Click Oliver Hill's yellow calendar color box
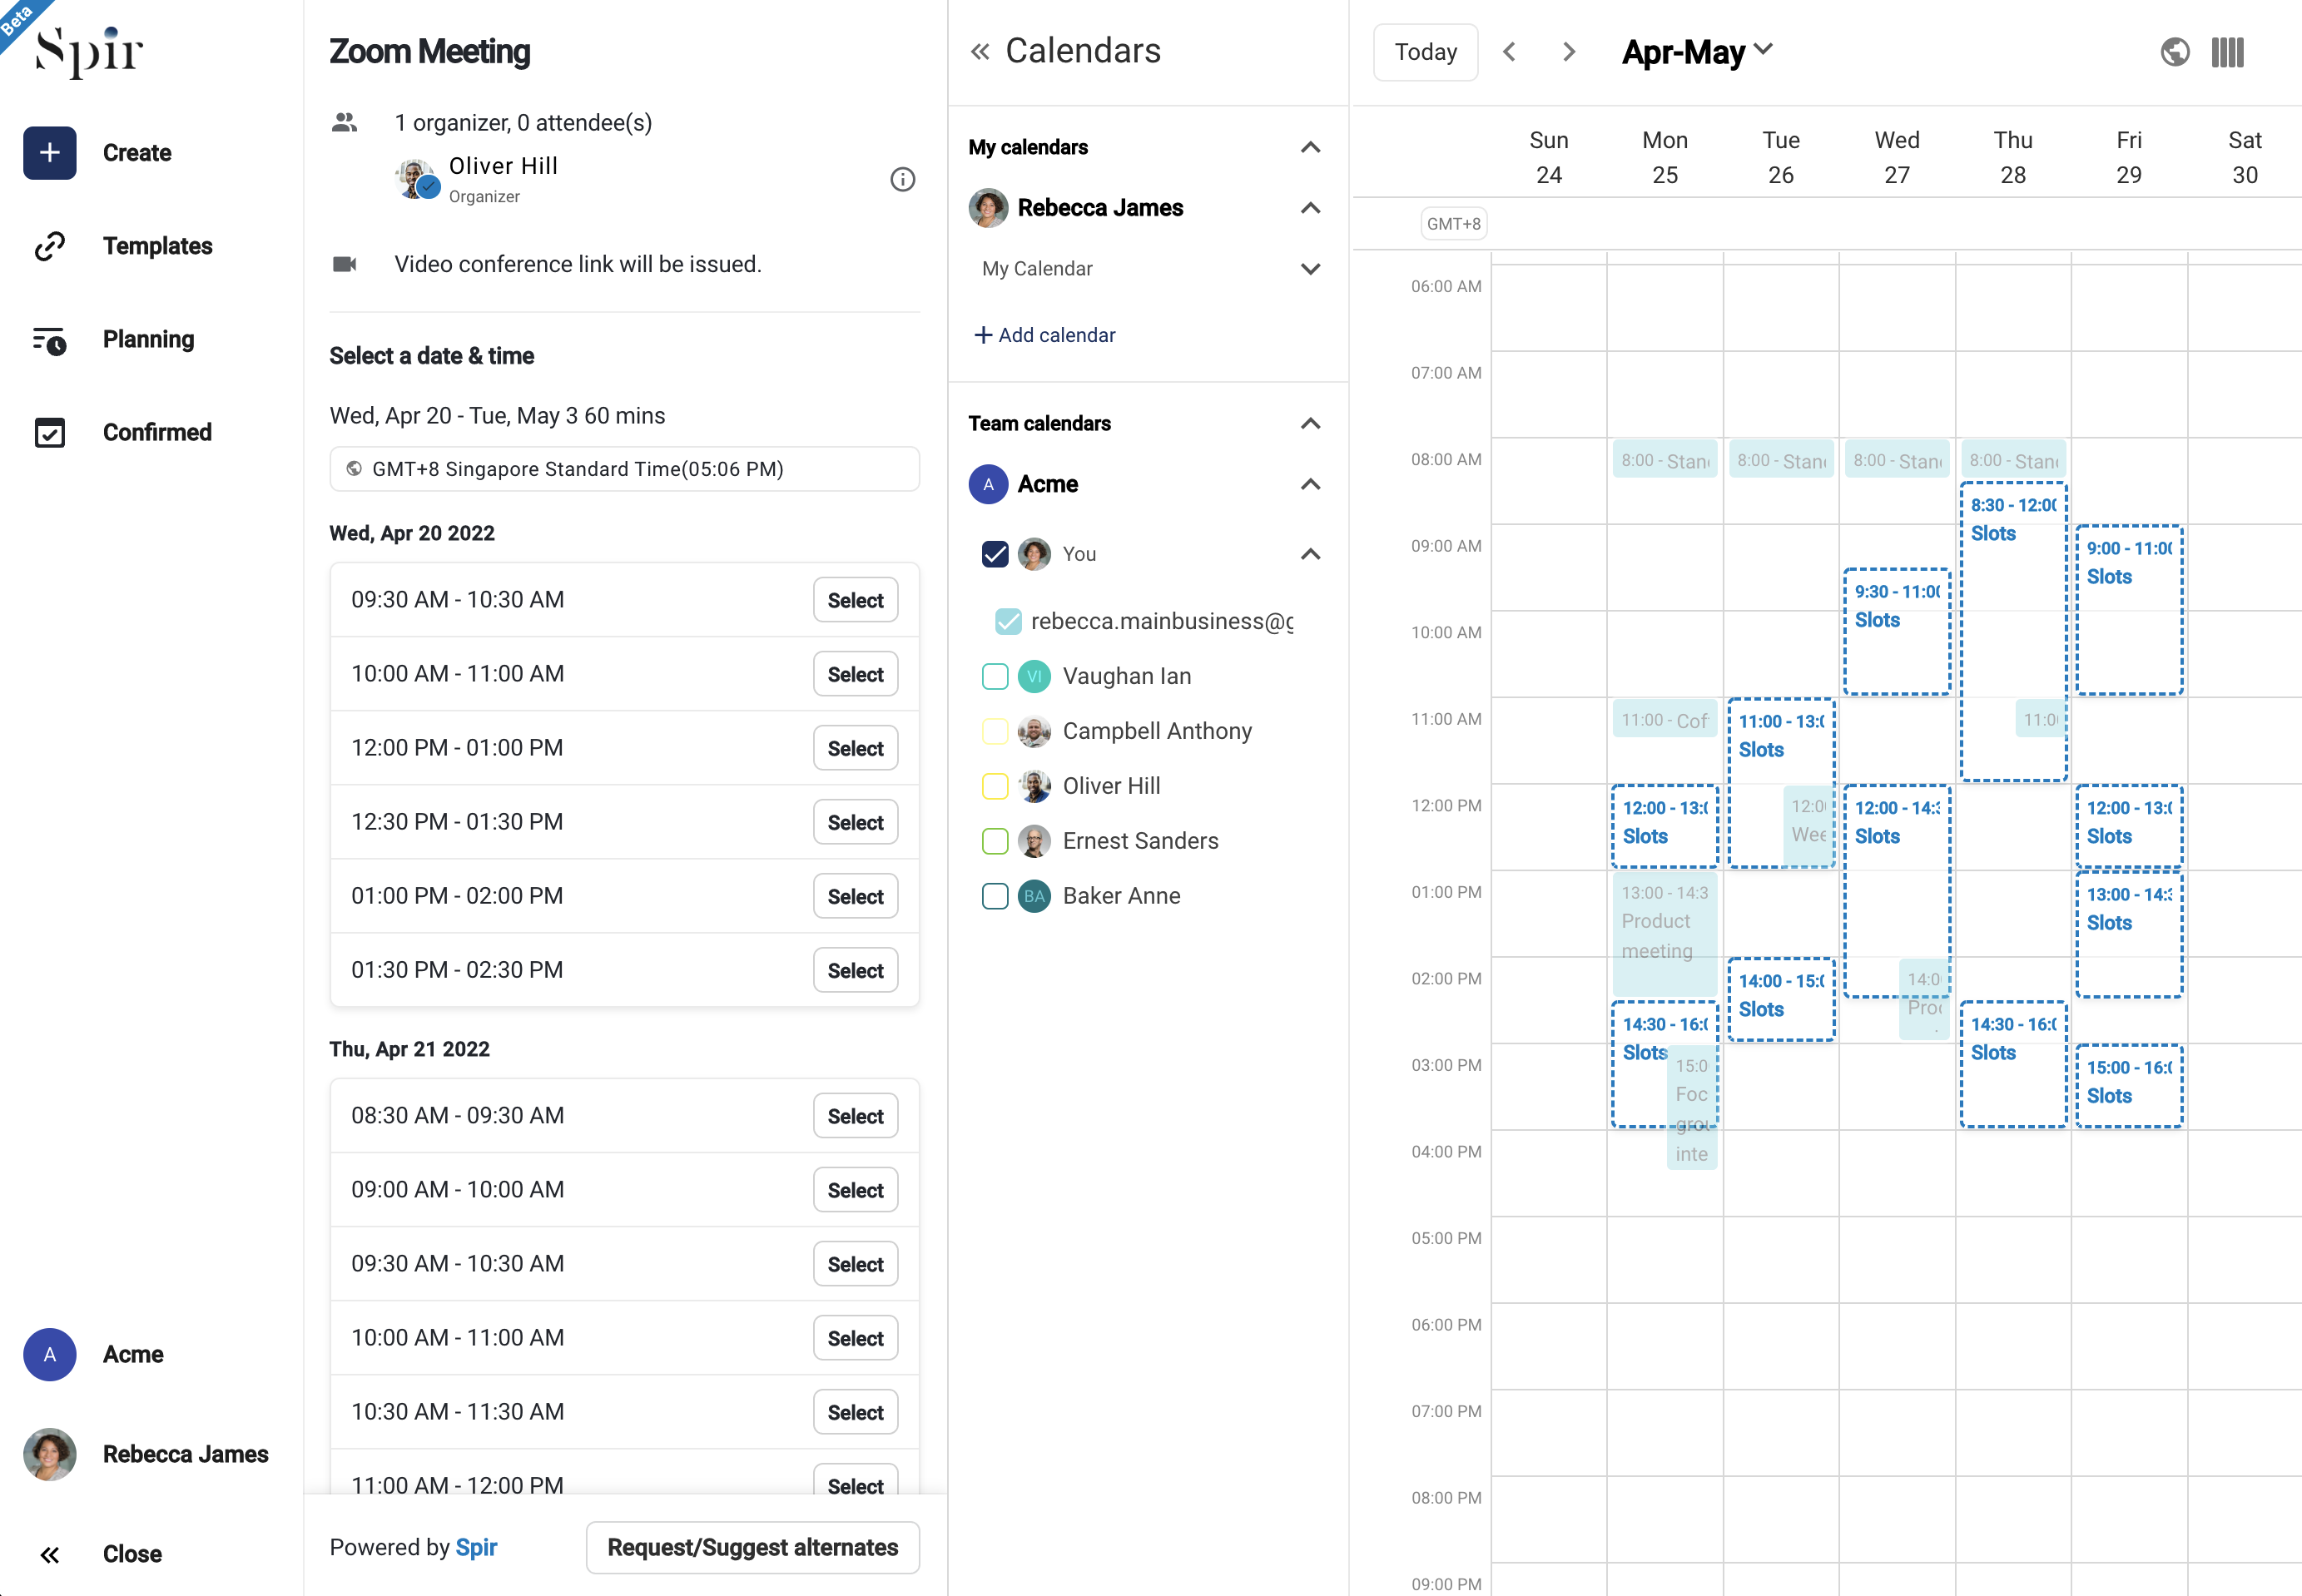Screen dimensions: 2302x1596 coord(994,786)
